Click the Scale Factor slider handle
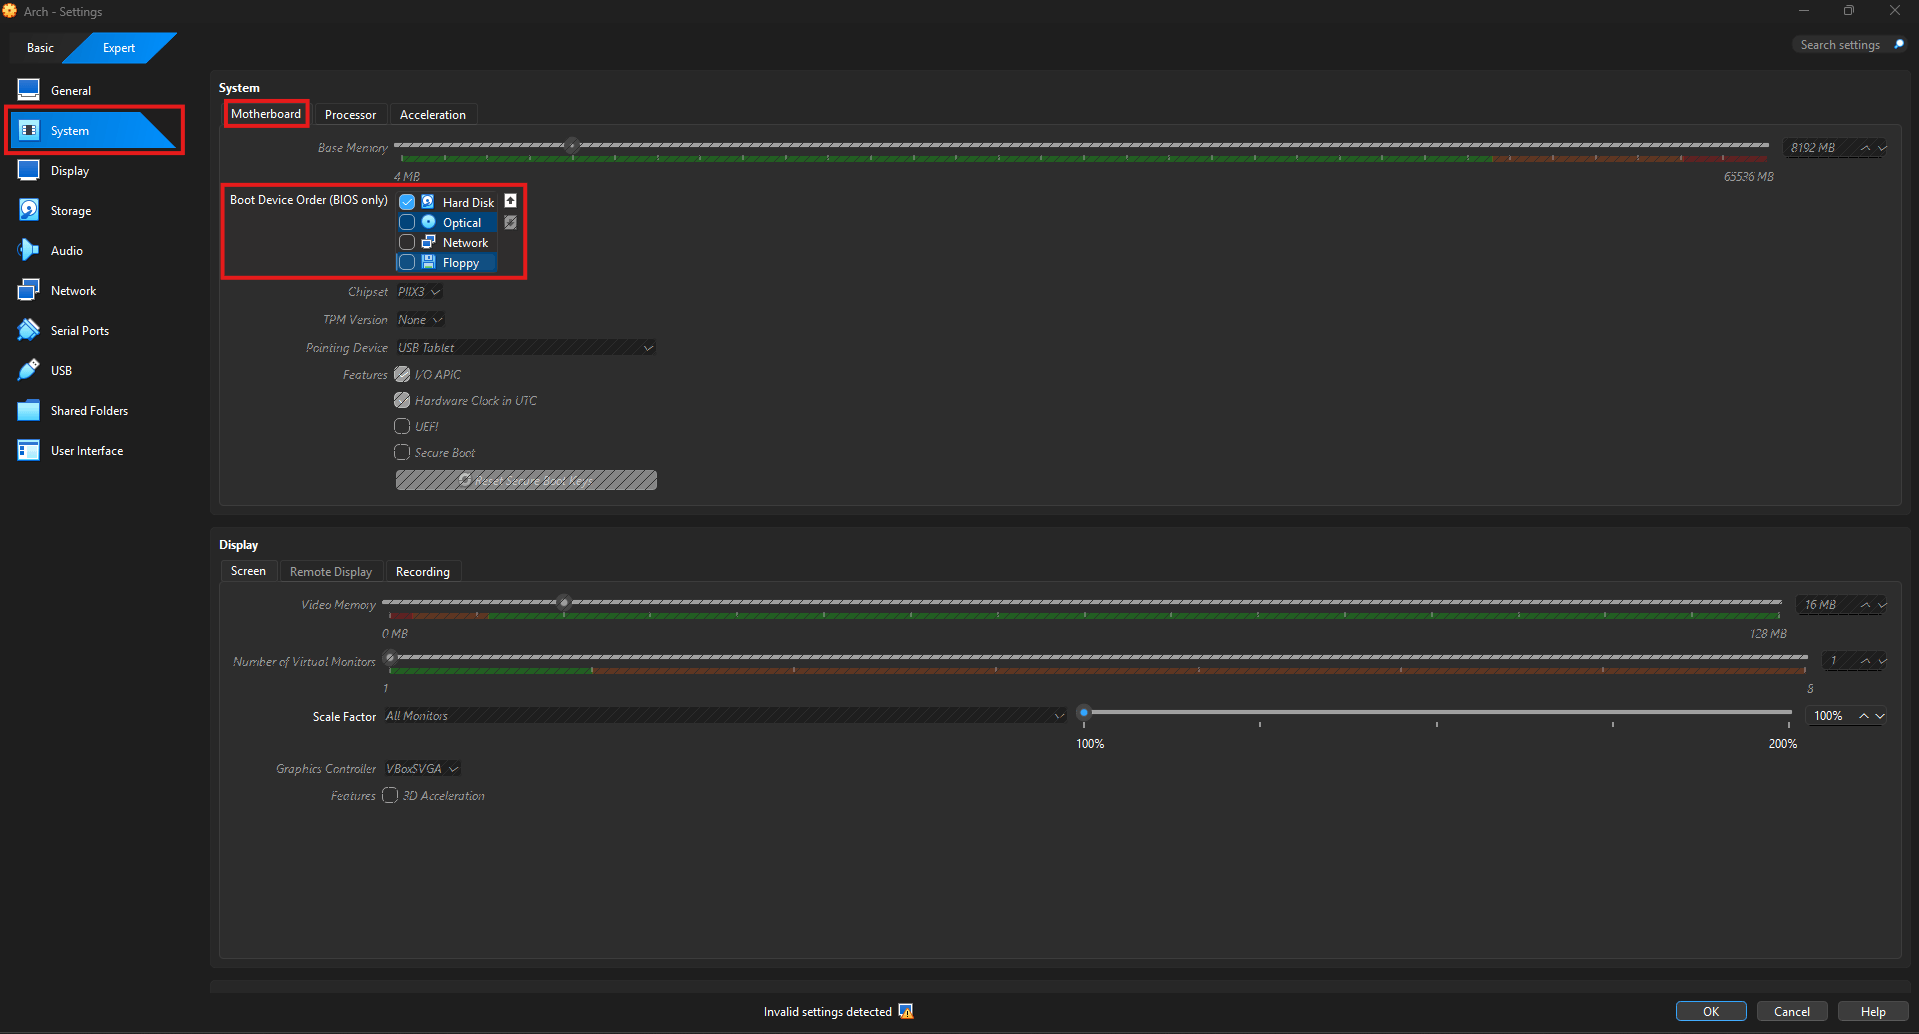Image resolution: width=1919 pixels, height=1034 pixels. [x=1083, y=713]
